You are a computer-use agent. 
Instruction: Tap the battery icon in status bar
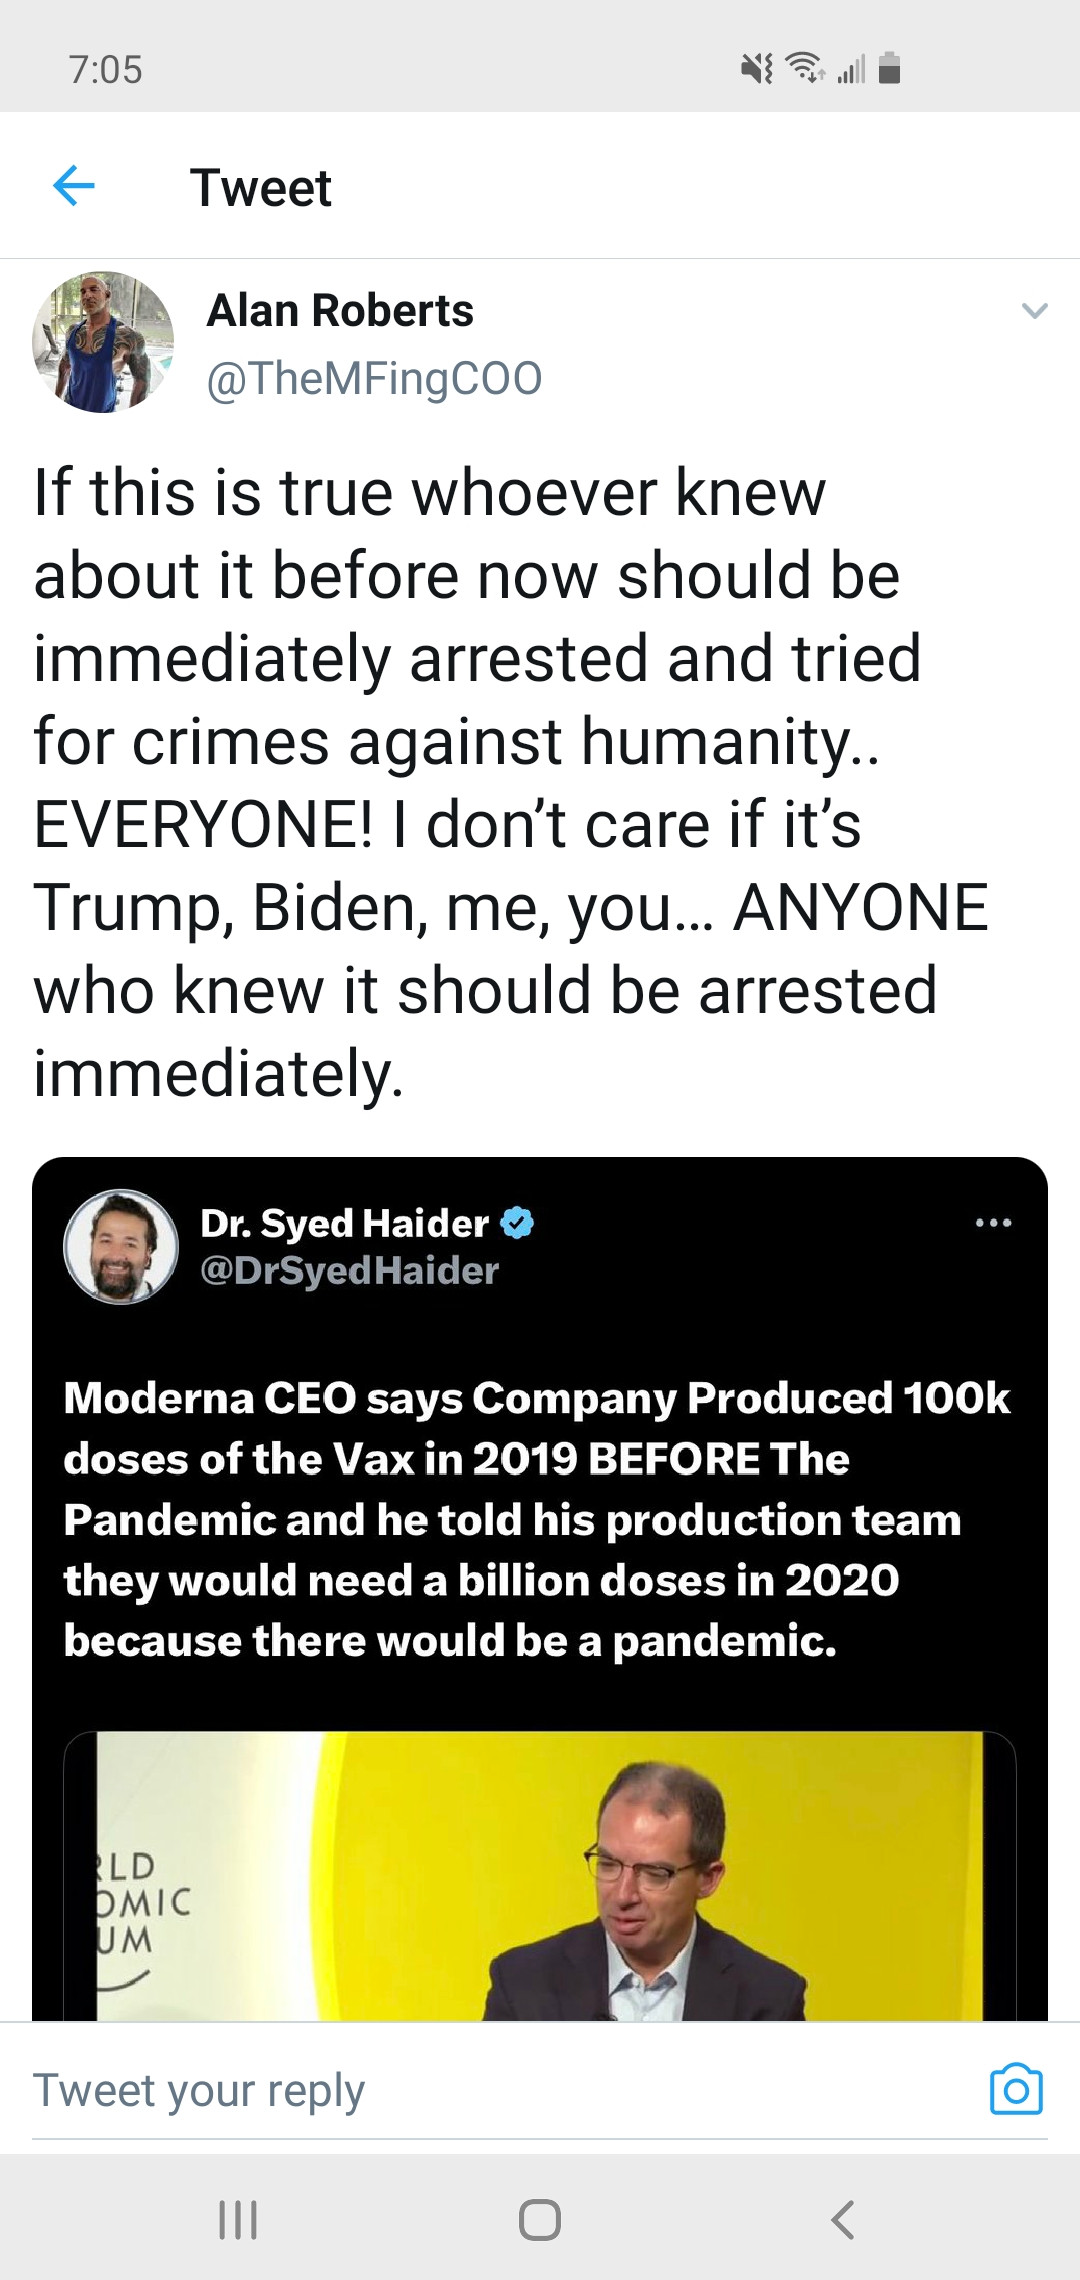tap(889, 68)
